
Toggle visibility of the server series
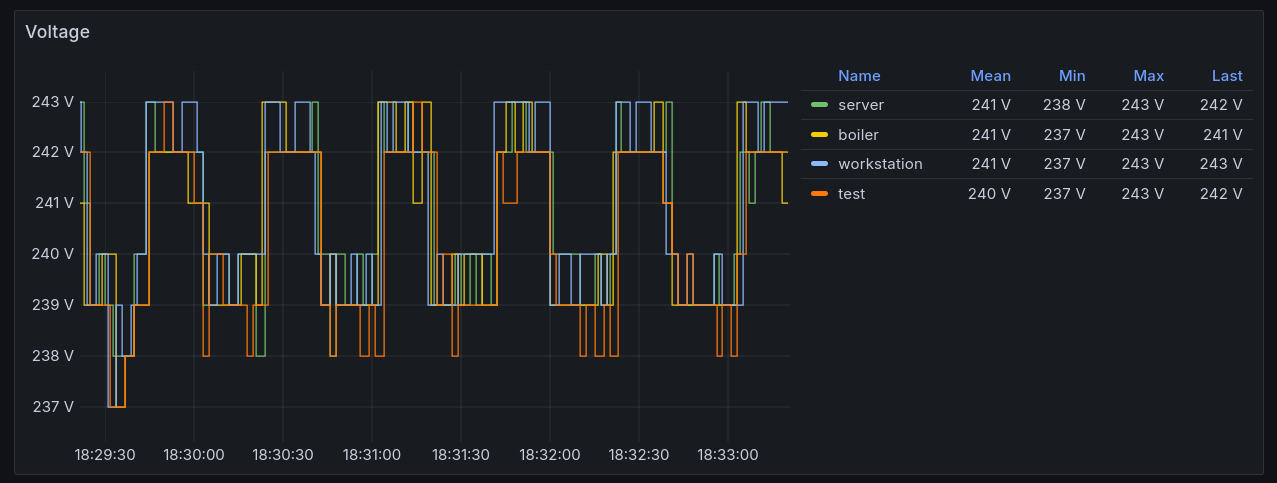[860, 105]
